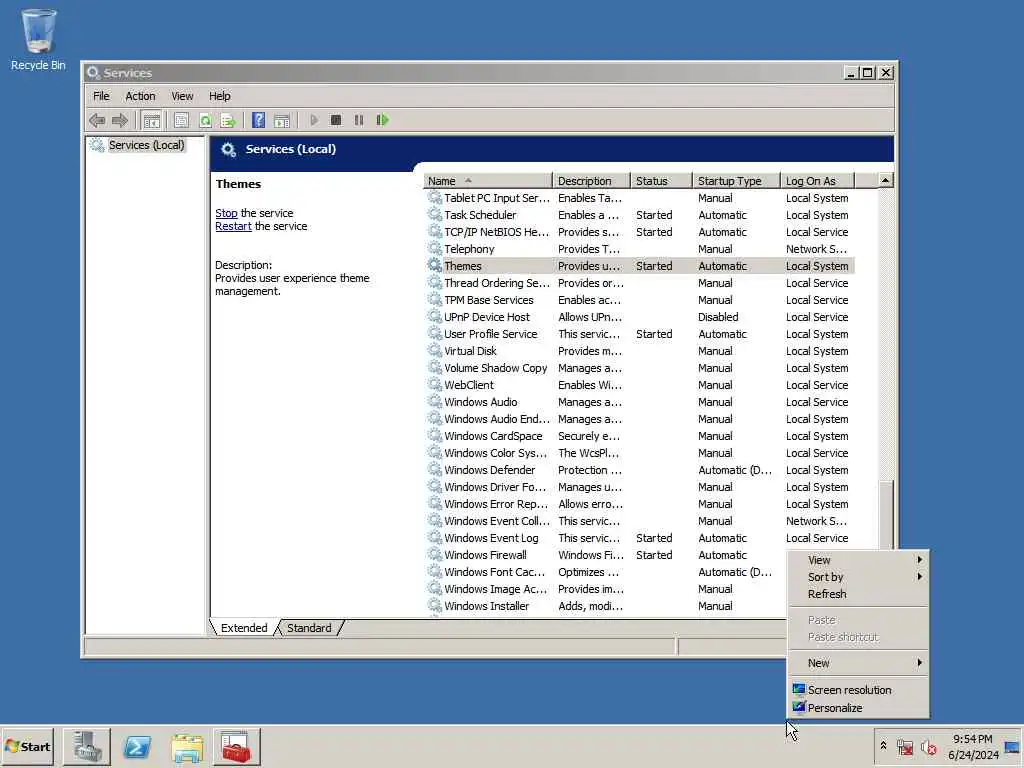
Task: Open the Action menu
Action: click(140, 96)
